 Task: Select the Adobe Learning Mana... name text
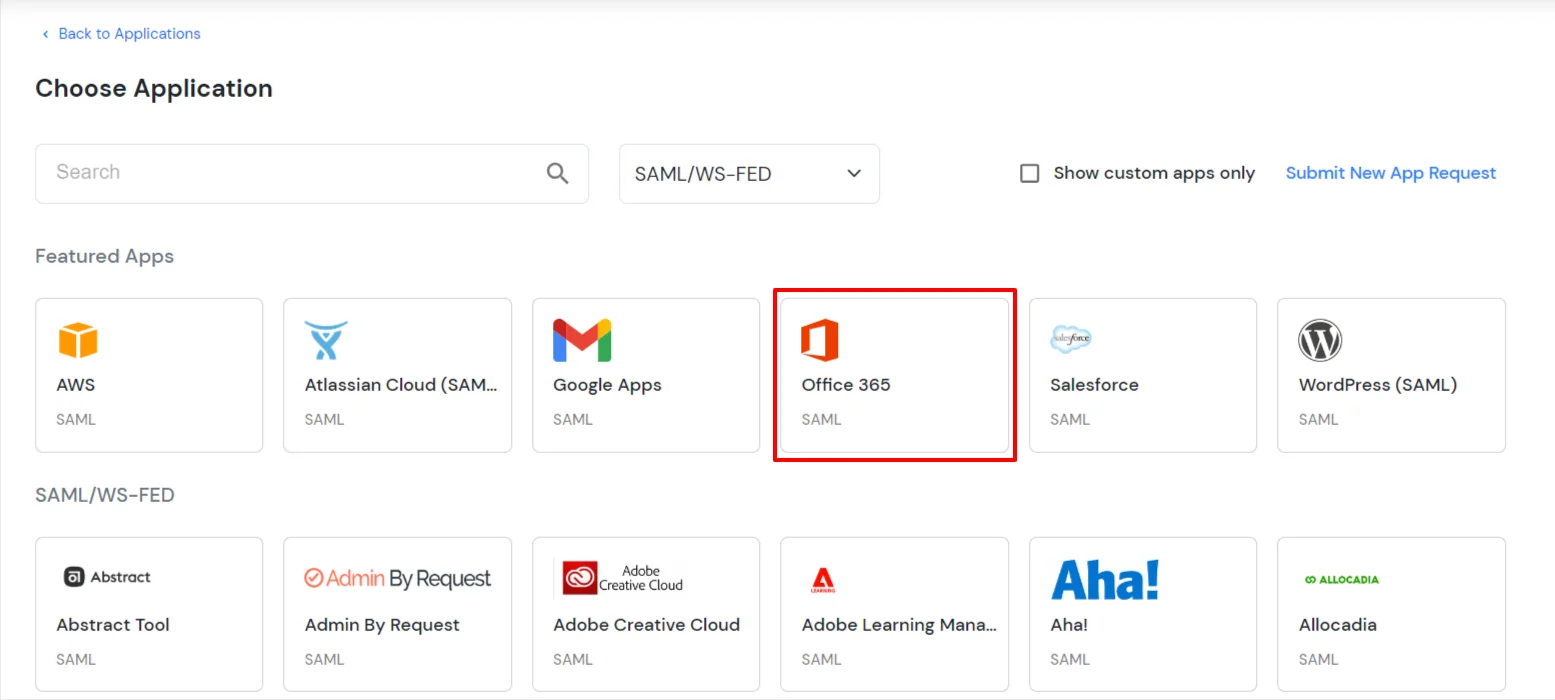[899, 624]
